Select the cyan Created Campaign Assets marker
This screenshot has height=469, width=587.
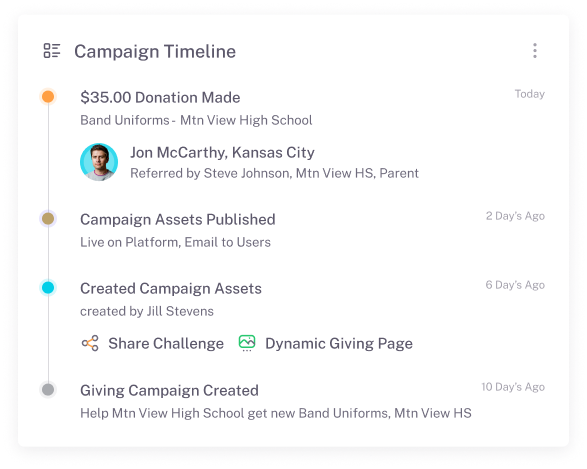point(48,287)
